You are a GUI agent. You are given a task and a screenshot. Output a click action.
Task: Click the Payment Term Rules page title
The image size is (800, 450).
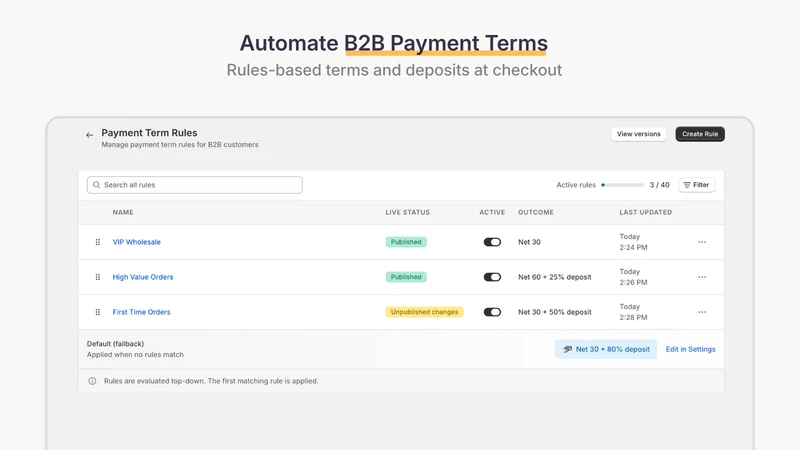[x=149, y=133]
